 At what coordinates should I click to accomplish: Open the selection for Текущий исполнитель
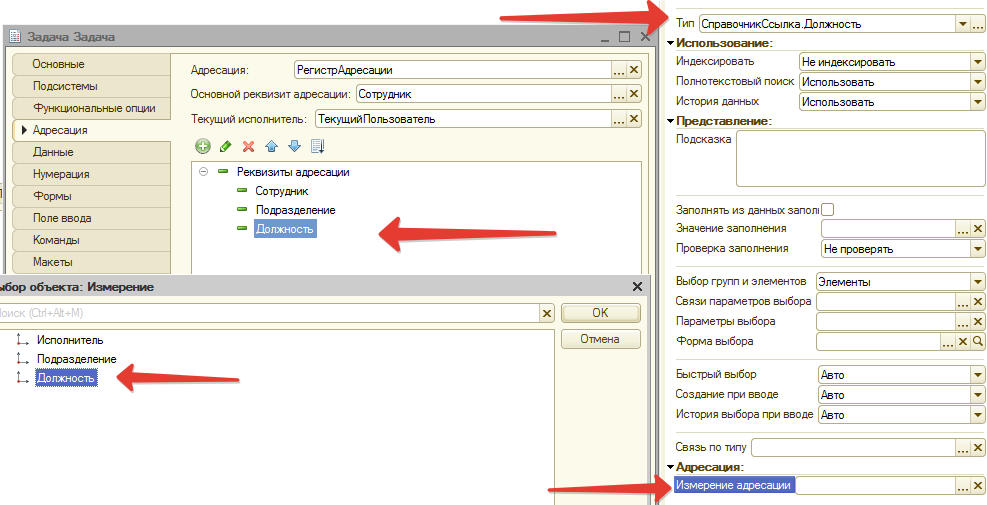(x=619, y=118)
